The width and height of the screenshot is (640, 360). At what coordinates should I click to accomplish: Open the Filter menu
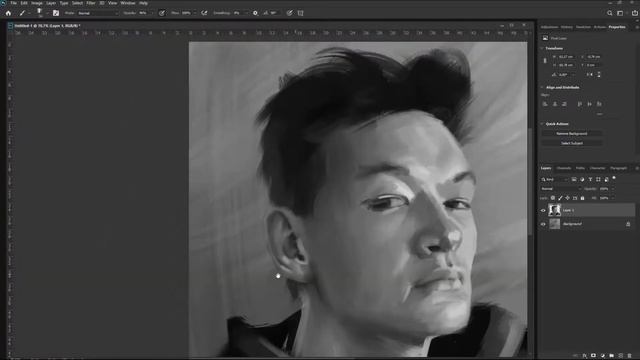[91, 3]
